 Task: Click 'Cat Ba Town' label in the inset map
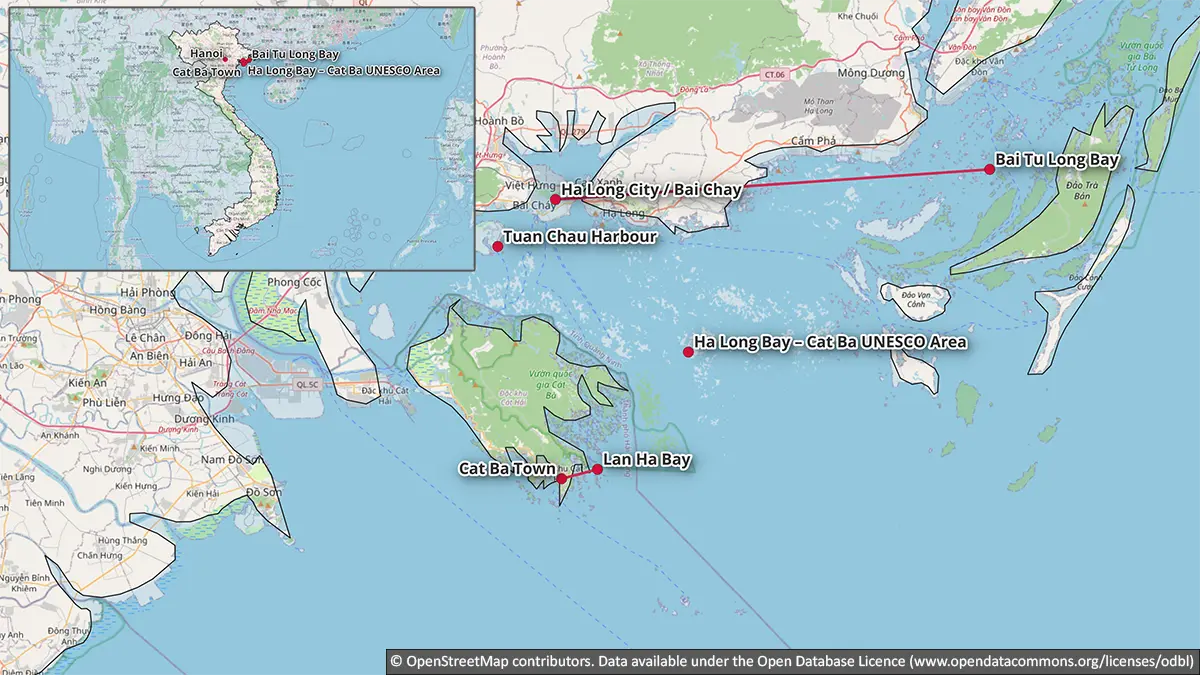(x=206, y=71)
